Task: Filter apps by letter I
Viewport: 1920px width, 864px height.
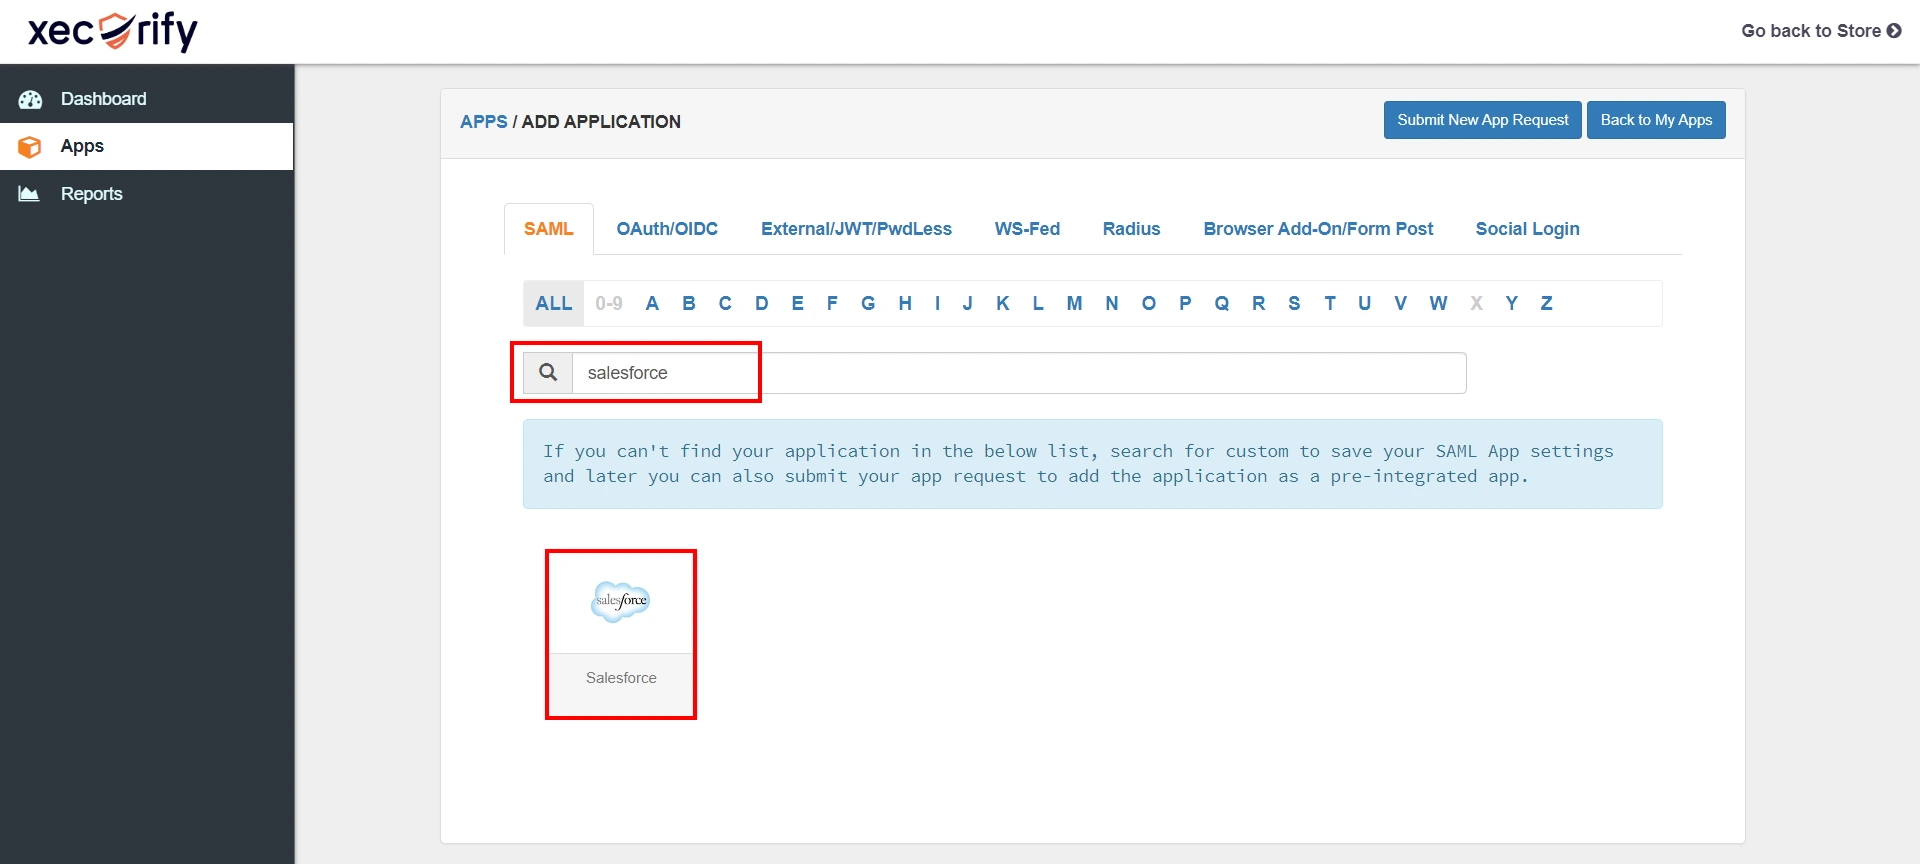Action: click(938, 303)
